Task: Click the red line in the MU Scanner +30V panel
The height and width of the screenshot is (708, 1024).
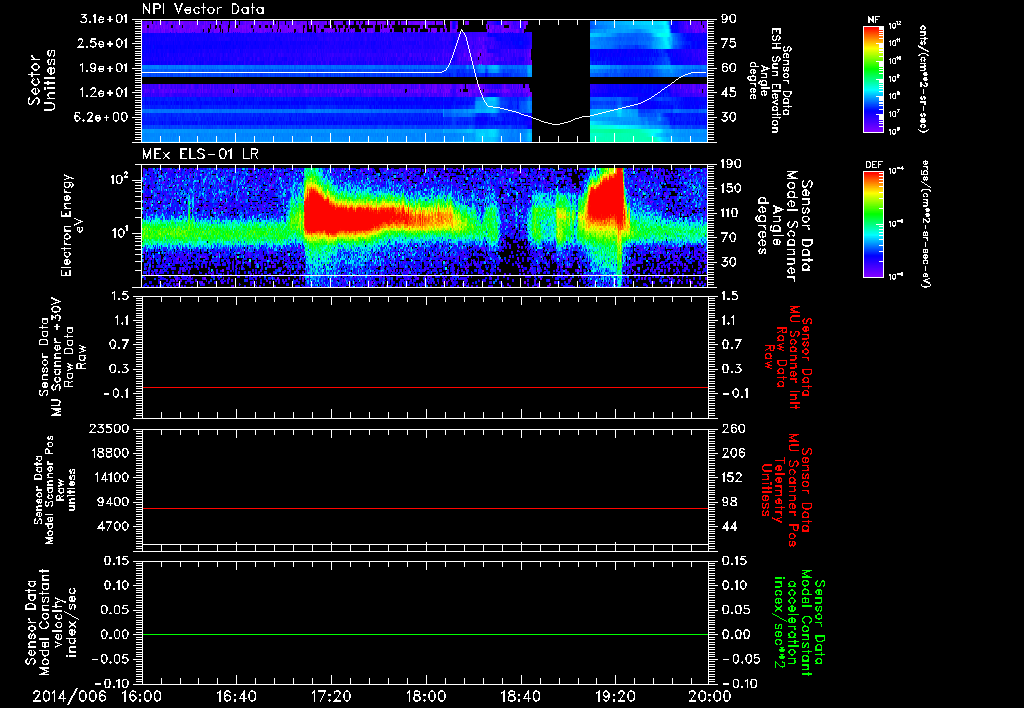Action: [425, 387]
